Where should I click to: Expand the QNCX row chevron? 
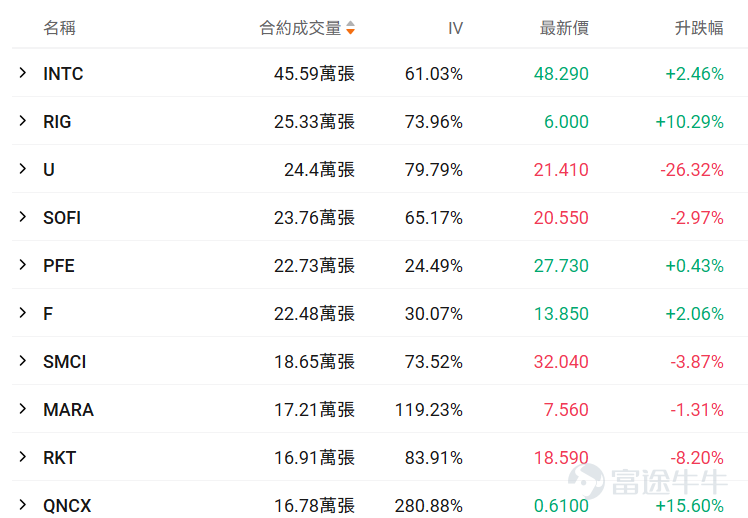tap(22, 505)
